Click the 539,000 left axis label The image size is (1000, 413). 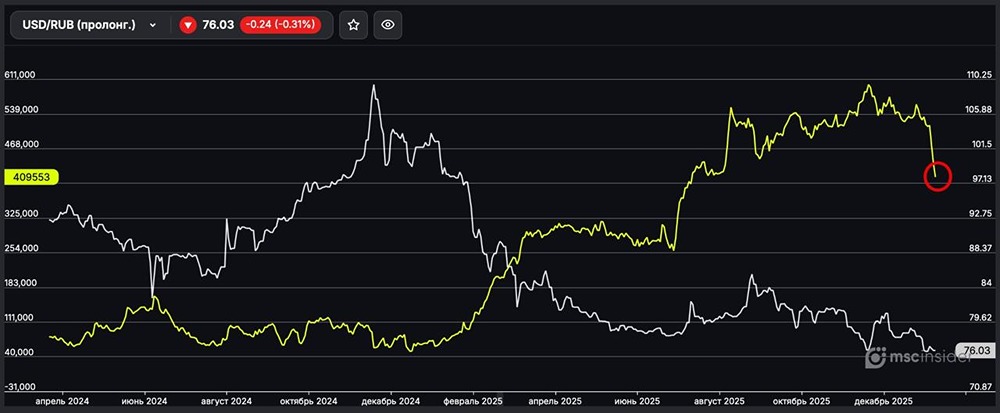(20, 110)
